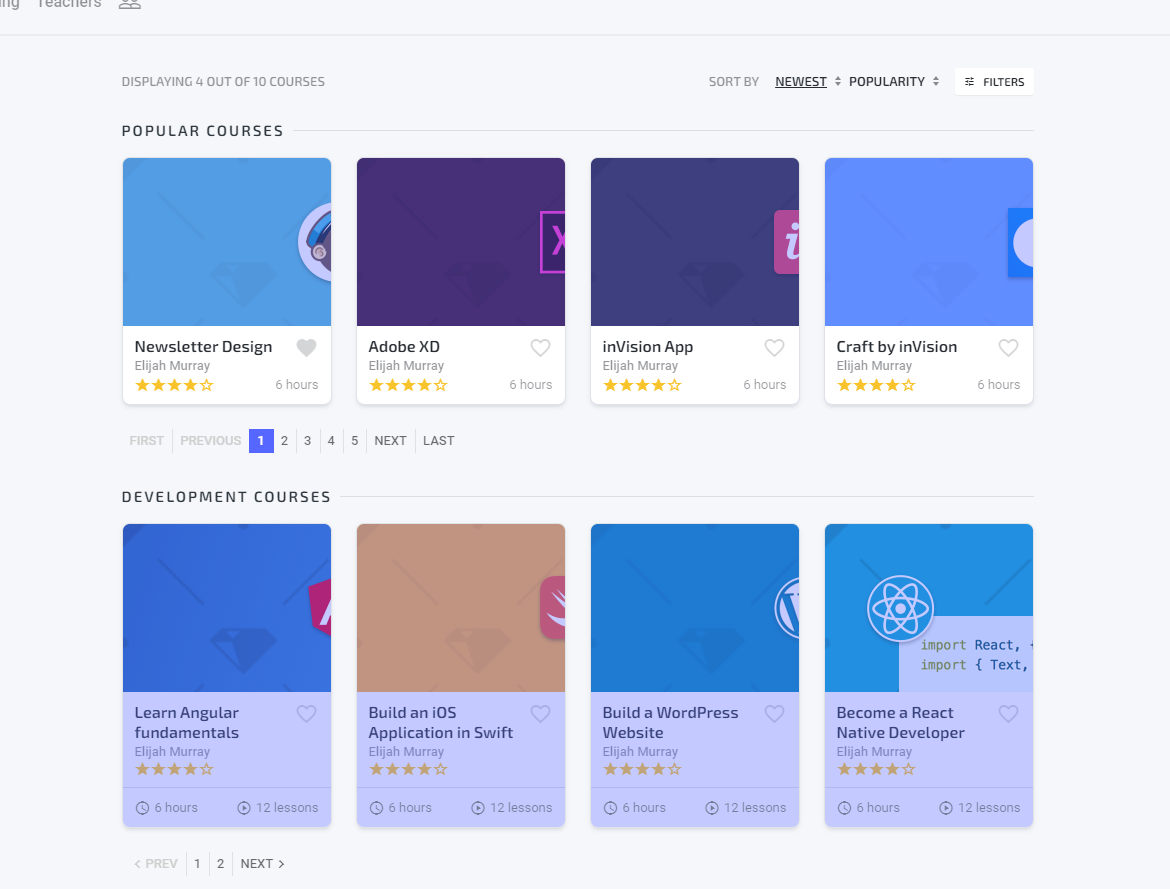This screenshot has width=1170, height=889.
Task: Like the inVision App course
Action: click(775, 347)
